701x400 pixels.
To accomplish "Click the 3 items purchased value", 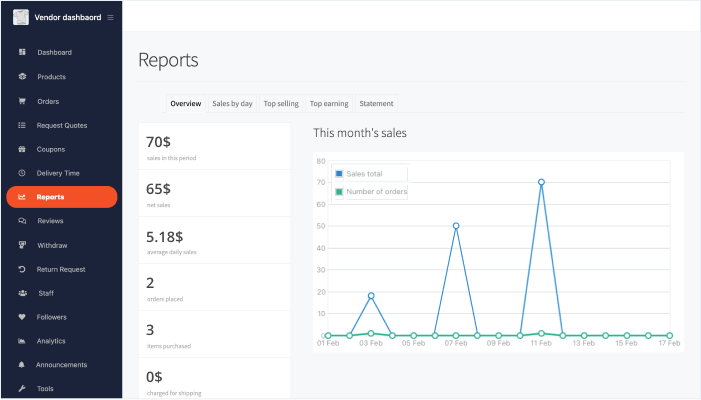I will tap(150, 330).
